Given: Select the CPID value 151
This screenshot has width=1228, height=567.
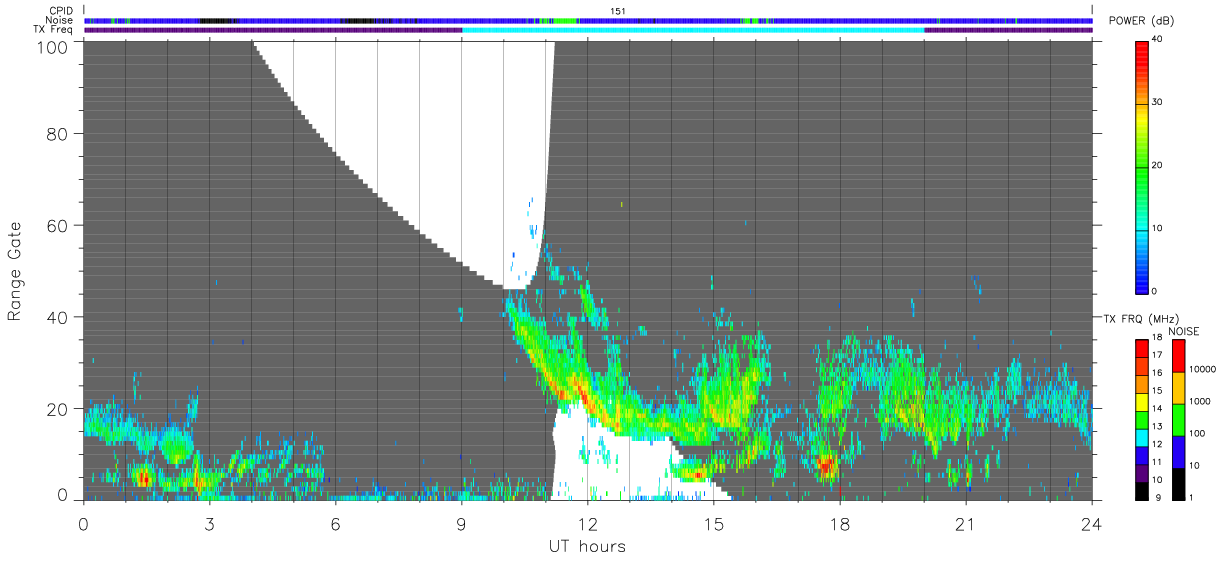Looking at the screenshot, I should 618,11.
